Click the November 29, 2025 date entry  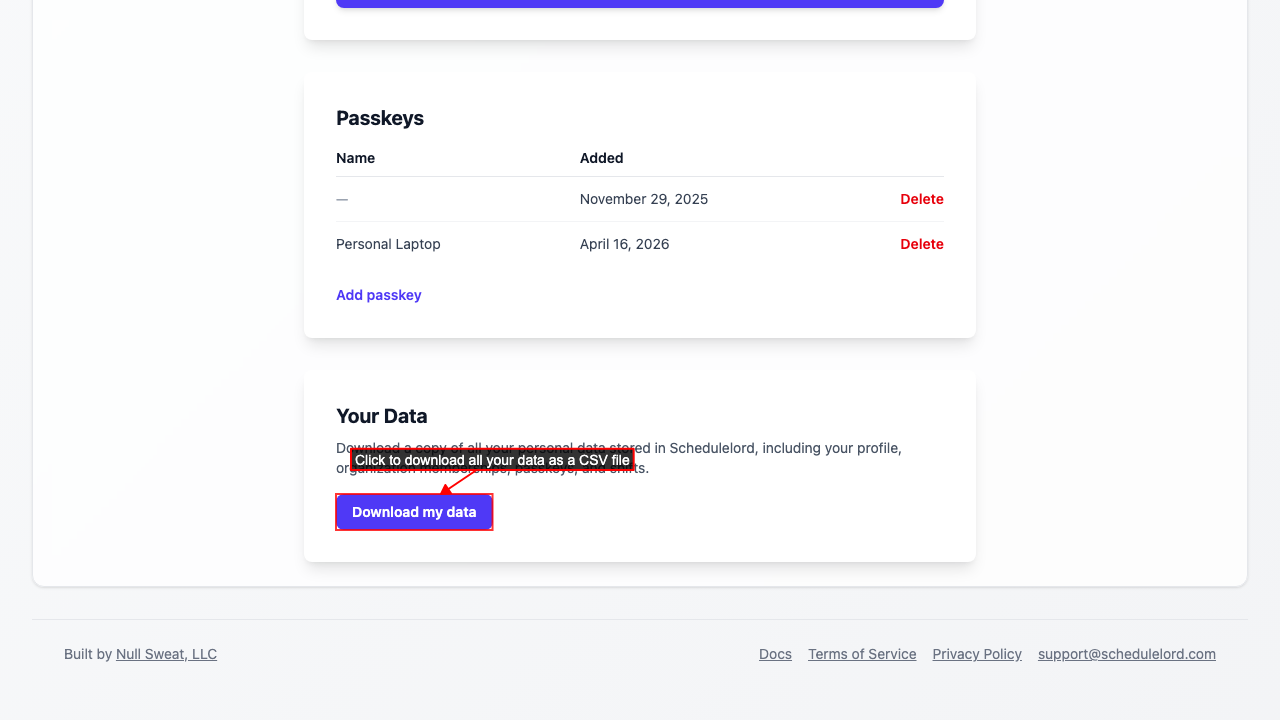click(643, 199)
